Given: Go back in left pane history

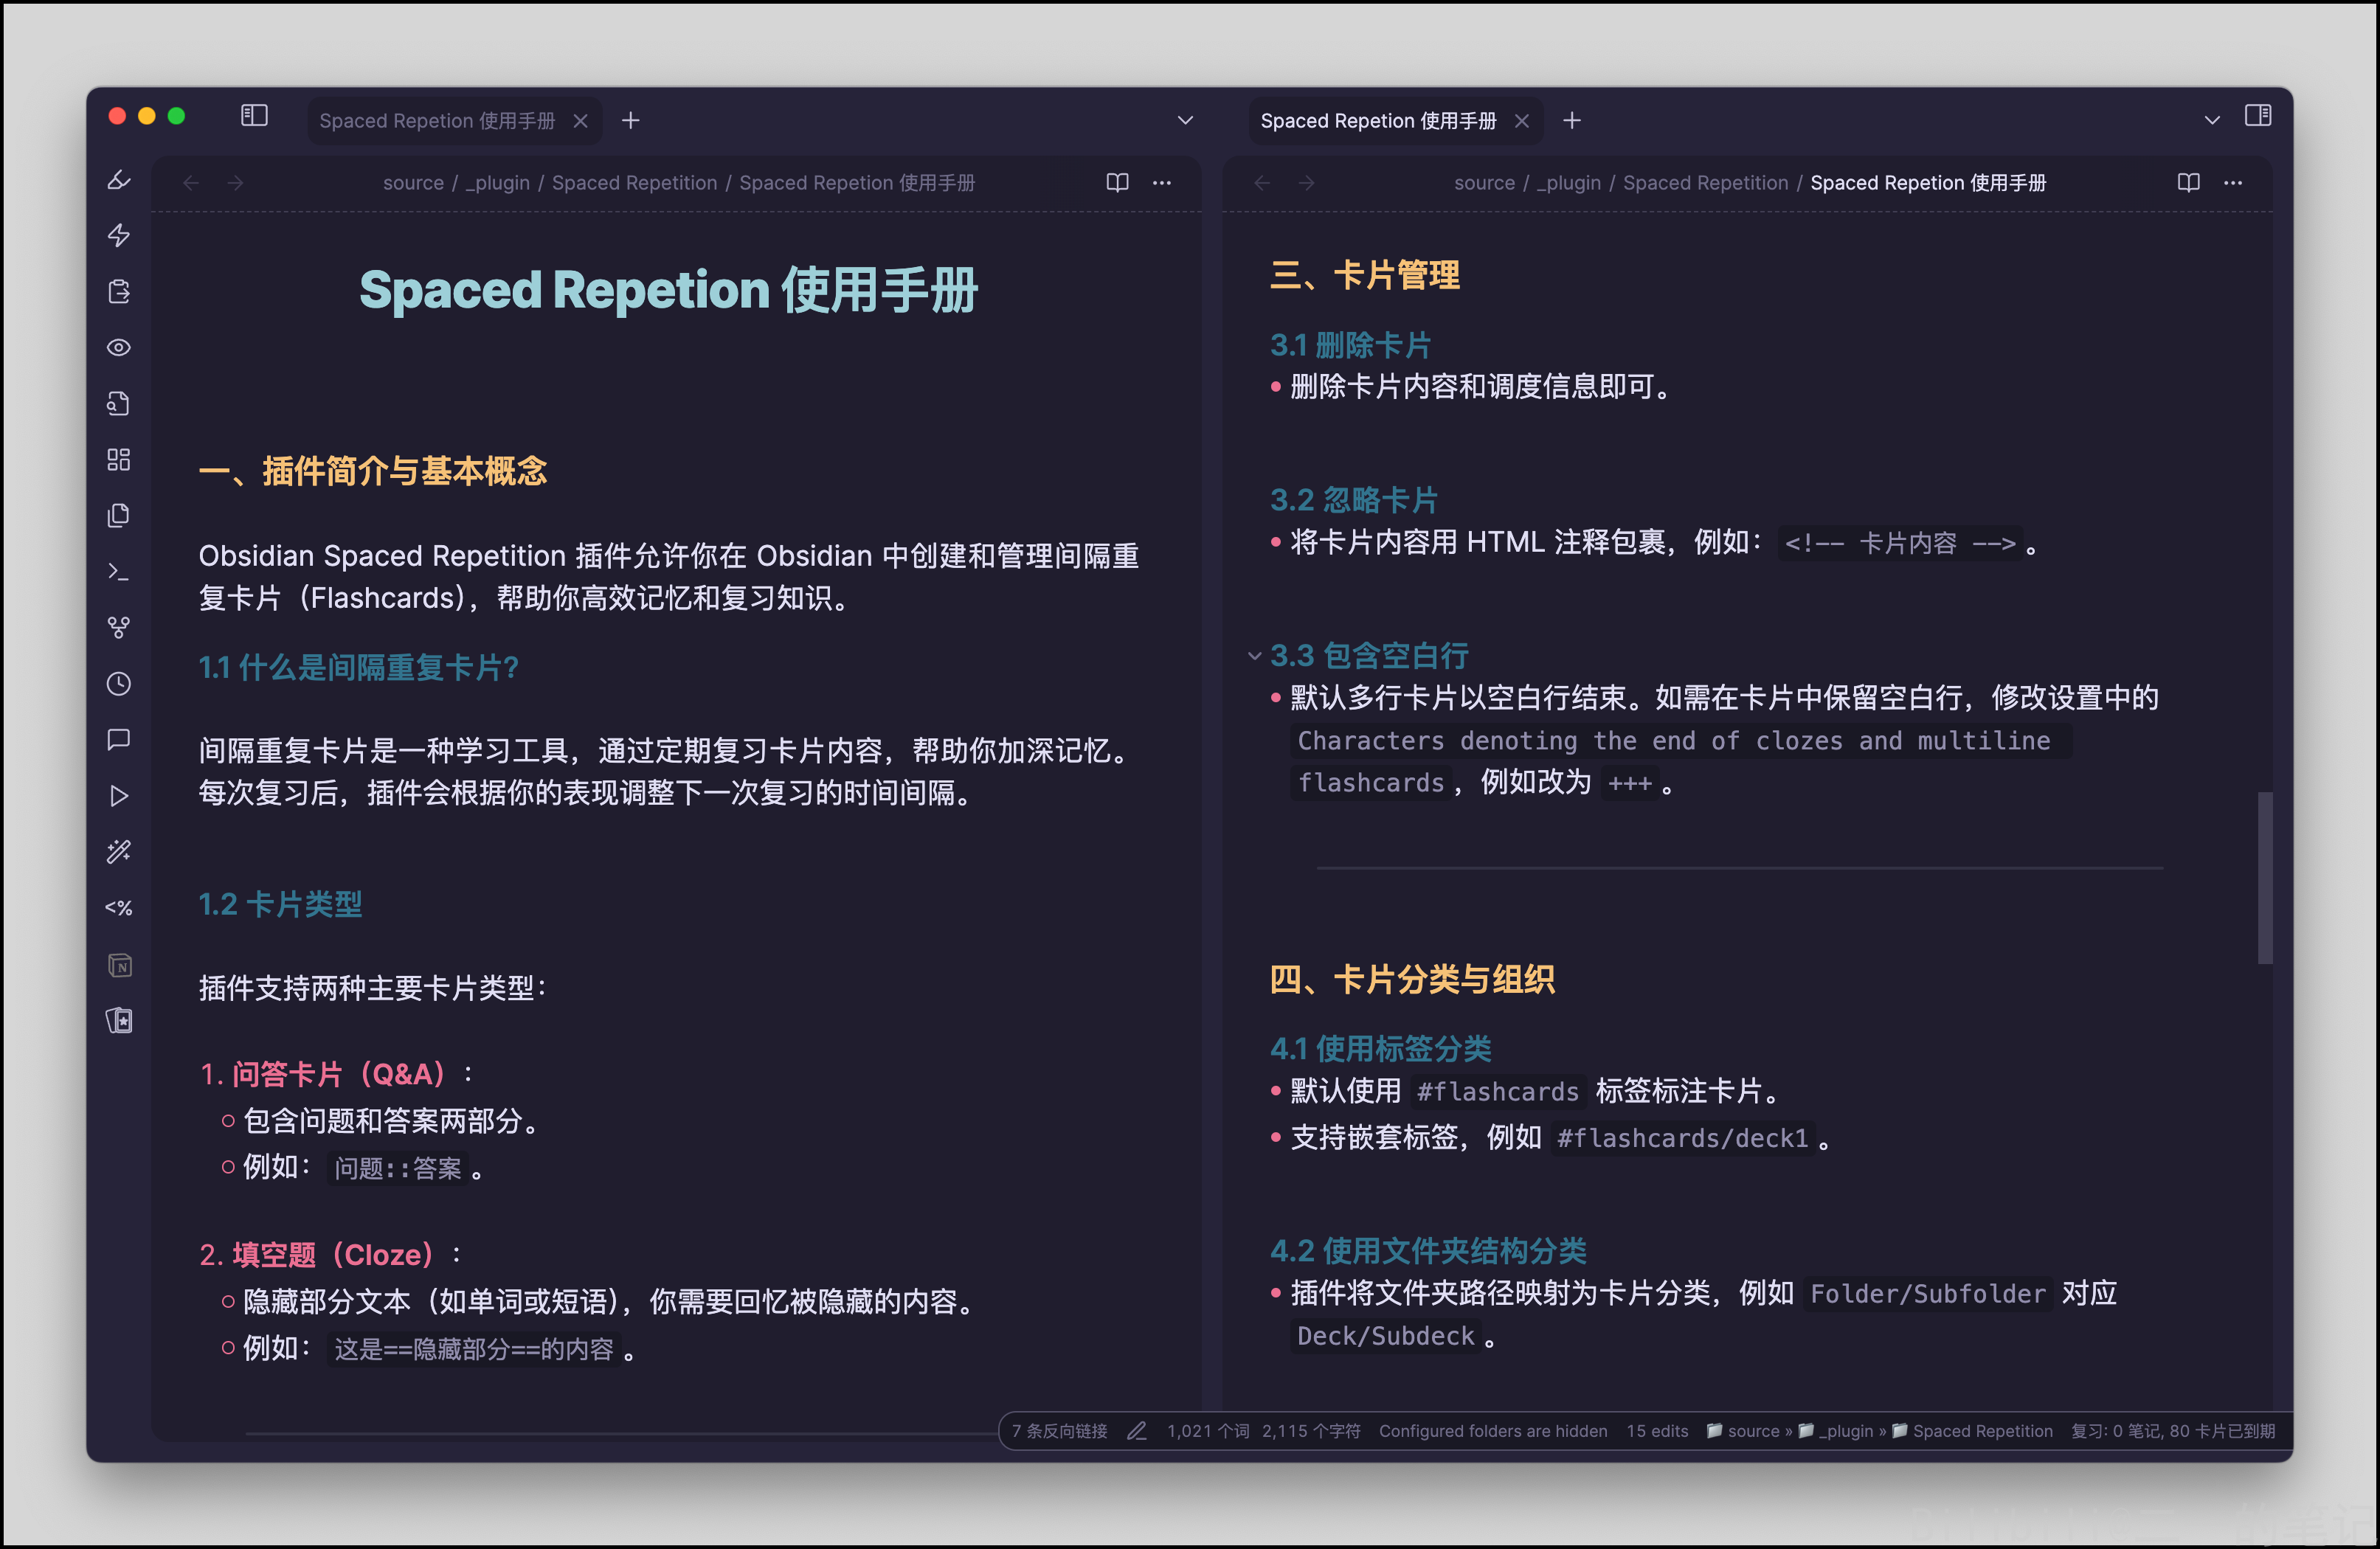Looking at the screenshot, I should [x=191, y=182].
